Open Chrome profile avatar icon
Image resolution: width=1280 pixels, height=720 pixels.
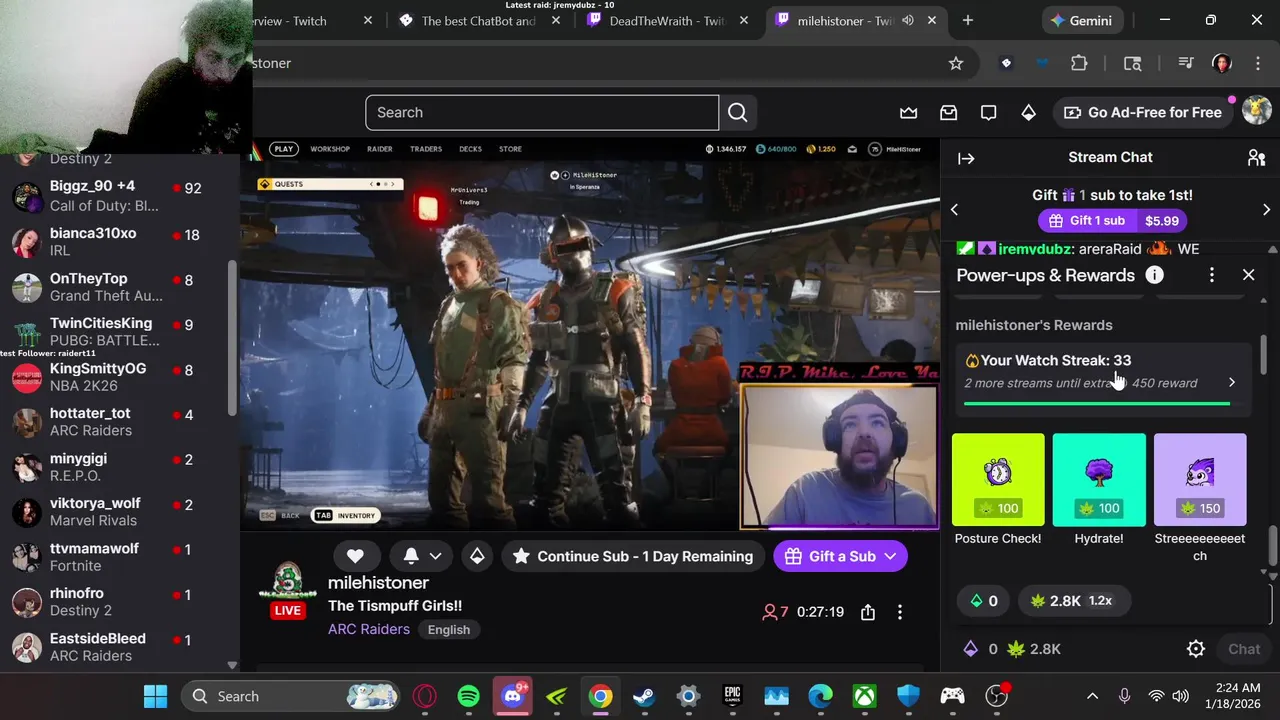(x=1222, y=63)
